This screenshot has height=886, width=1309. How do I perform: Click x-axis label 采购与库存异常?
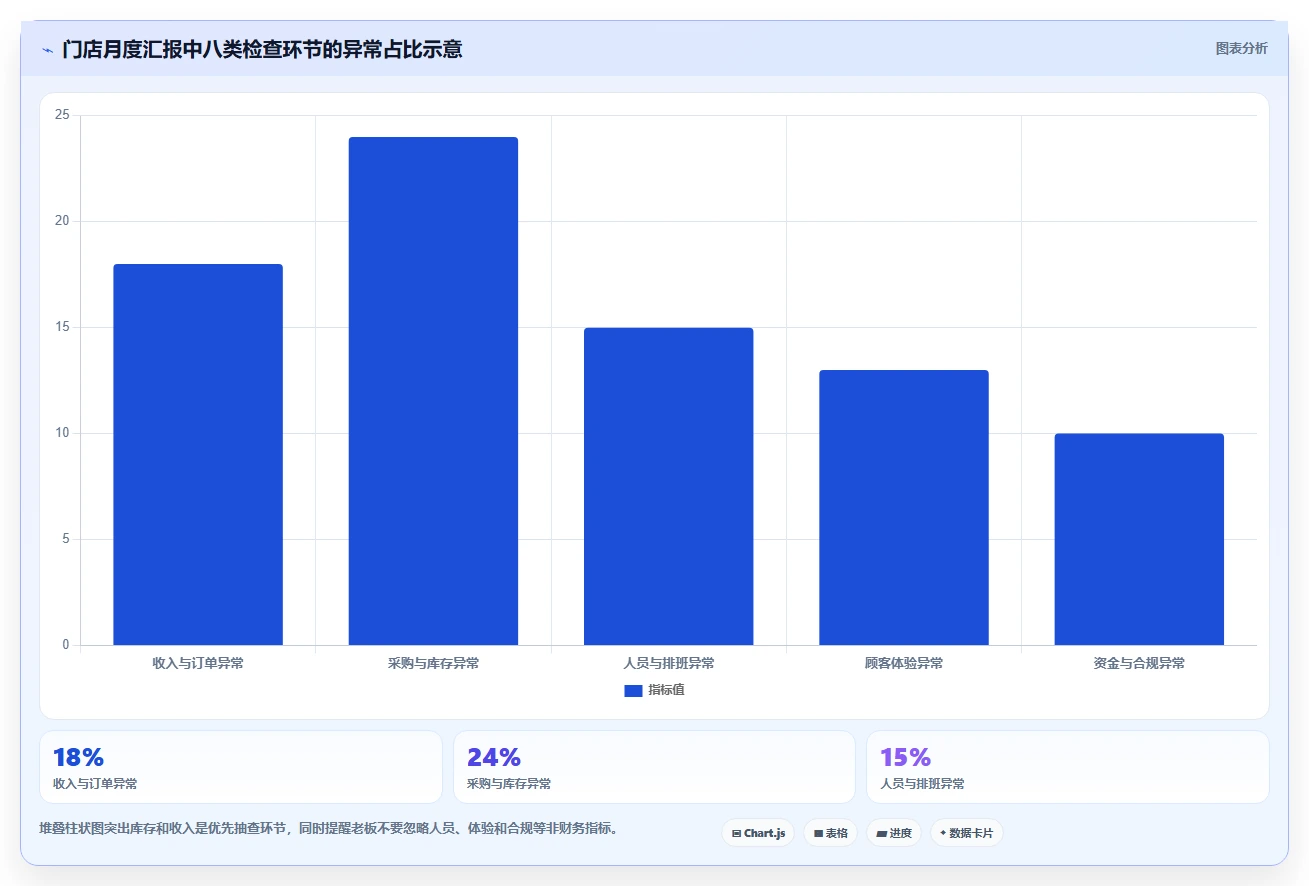coord(433,663)
